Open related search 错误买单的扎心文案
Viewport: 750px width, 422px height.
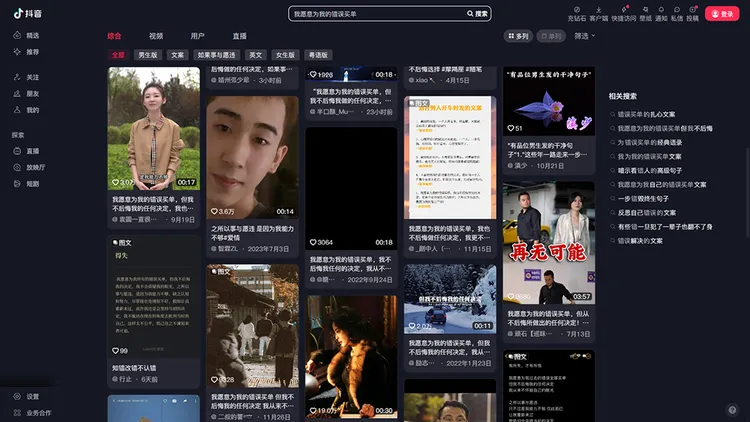[646, 114]
